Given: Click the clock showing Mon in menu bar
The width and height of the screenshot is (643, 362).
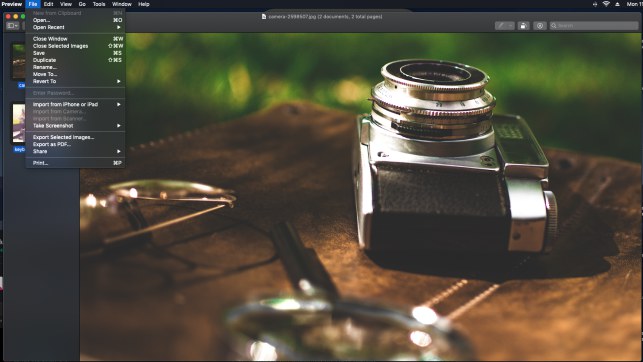Looking at the screenshot, I should (634, 4).
